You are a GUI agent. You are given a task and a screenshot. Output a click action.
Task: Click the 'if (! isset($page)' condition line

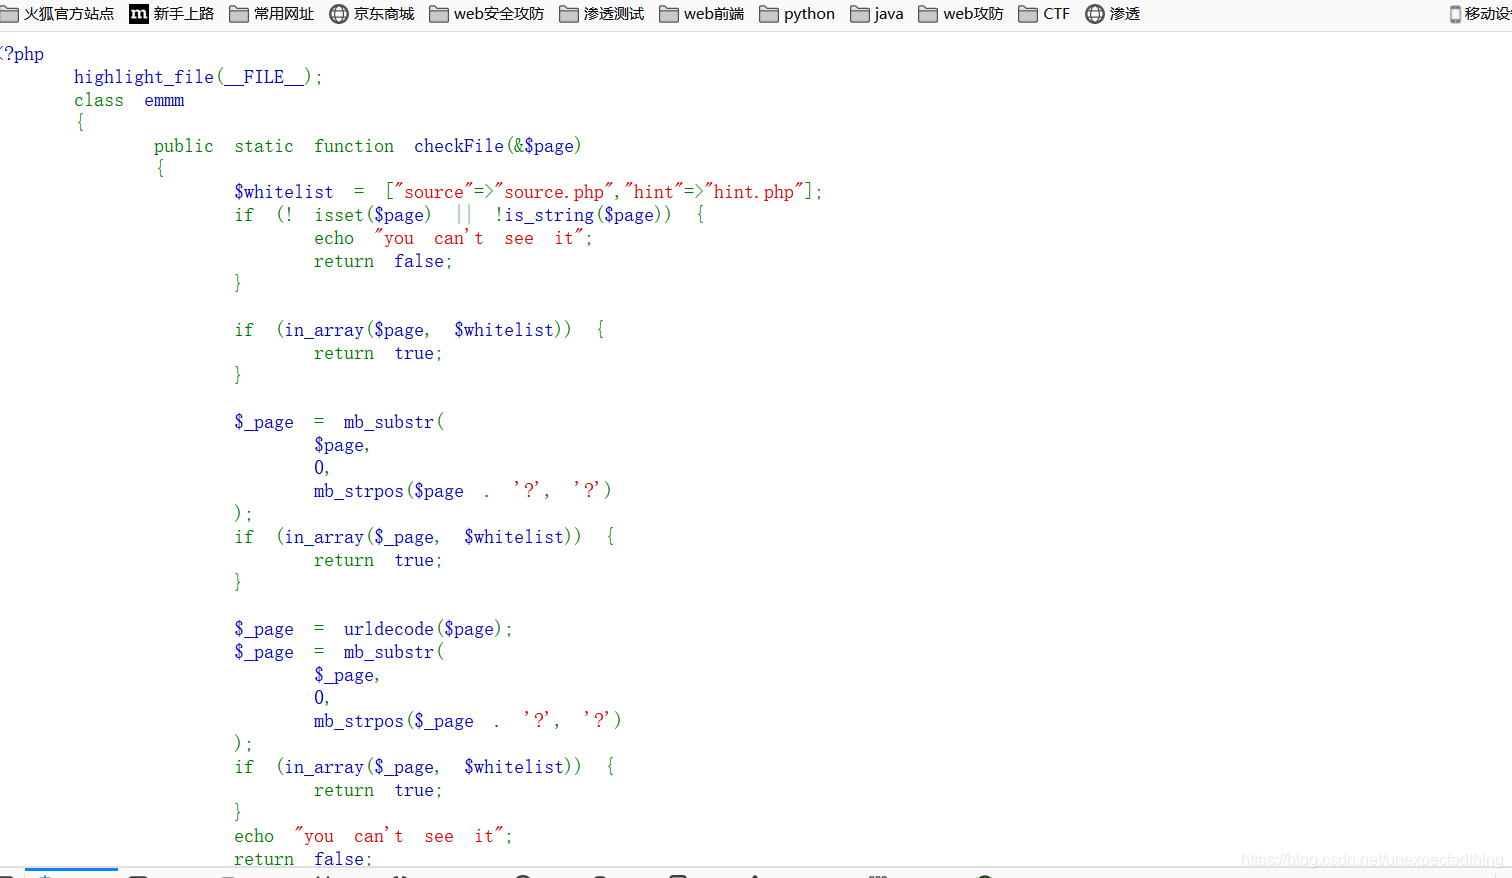[x=470, y=215]
